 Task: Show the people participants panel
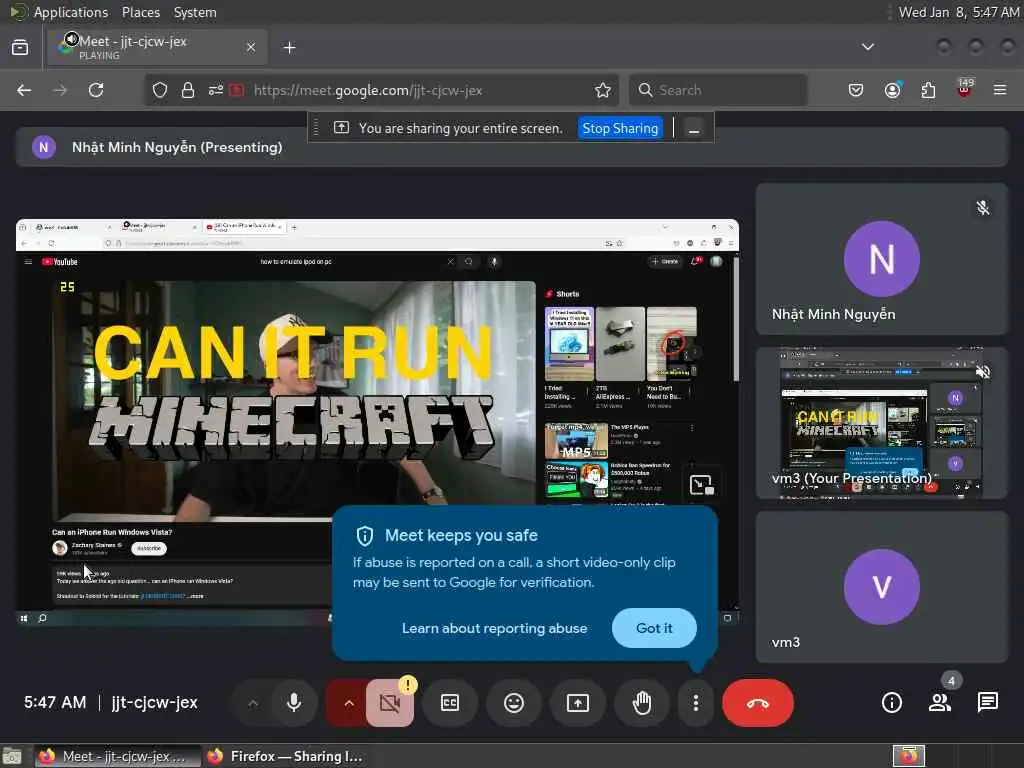click(940, 703)
